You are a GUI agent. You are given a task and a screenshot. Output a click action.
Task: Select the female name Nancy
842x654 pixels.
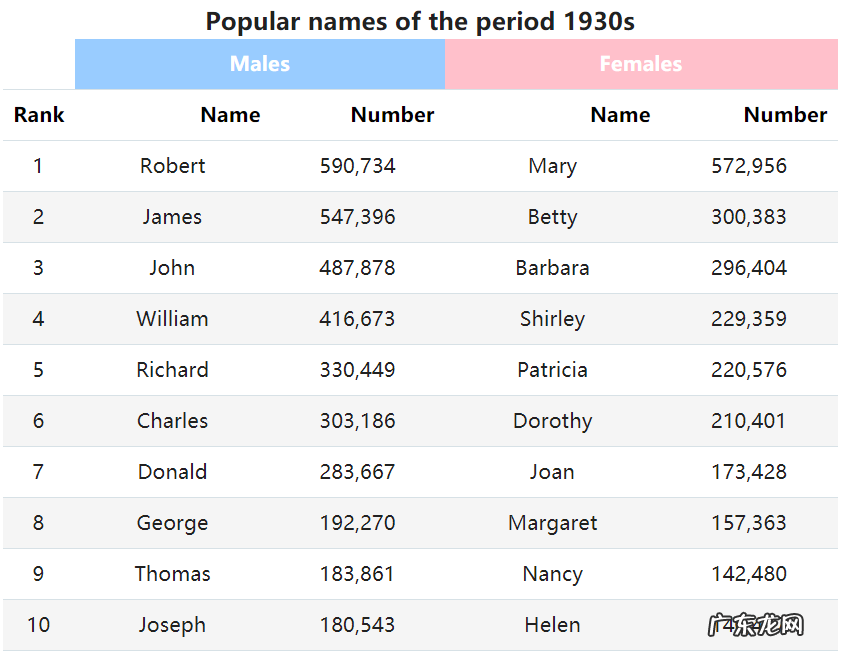pos(552,574)
